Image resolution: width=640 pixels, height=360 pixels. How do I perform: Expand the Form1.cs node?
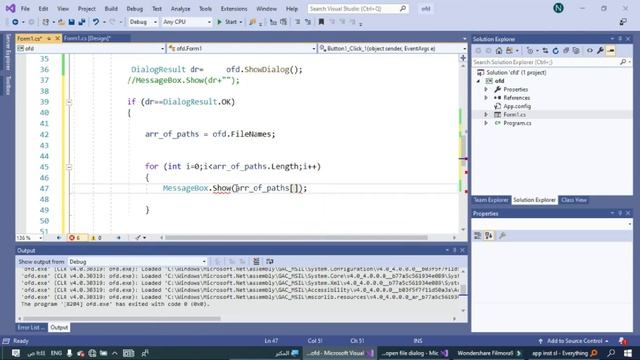486,115
